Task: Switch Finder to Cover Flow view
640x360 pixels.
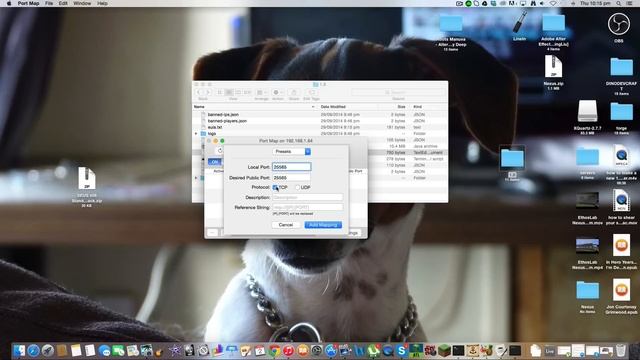Action: (247, 93)
